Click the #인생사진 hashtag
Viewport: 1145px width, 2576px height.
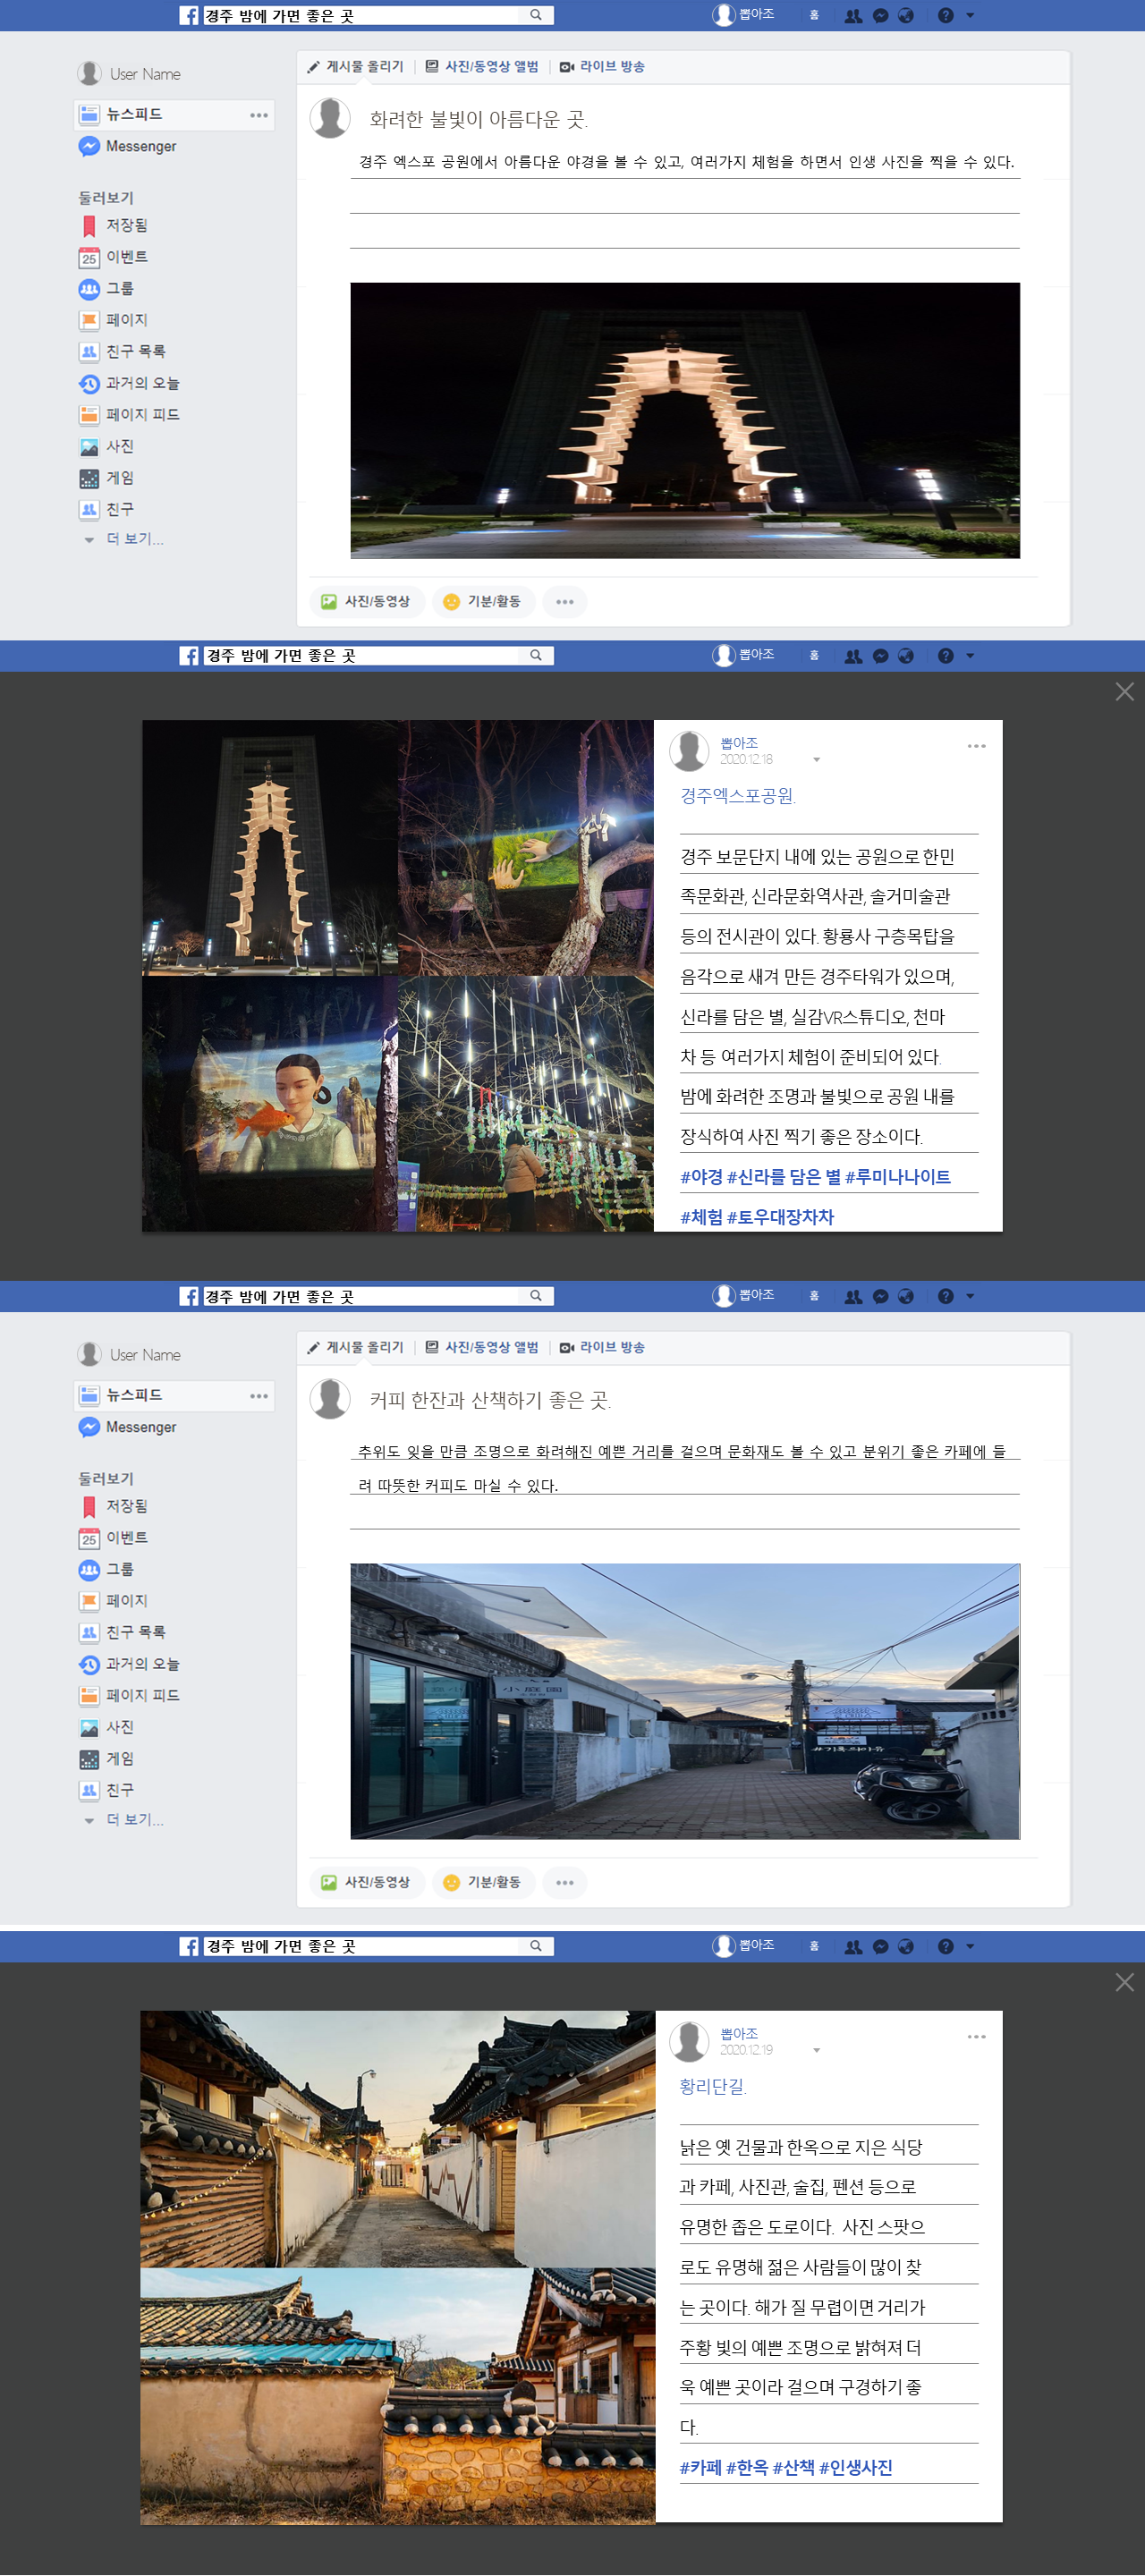pyautogui.click(x=855, y=2467)
